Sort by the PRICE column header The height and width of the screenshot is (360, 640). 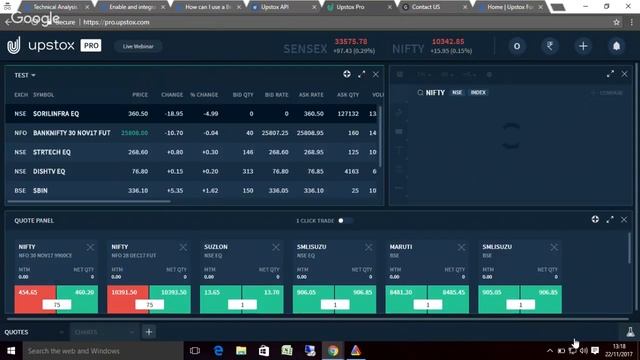pyautogui.click(x=140, y=95)
